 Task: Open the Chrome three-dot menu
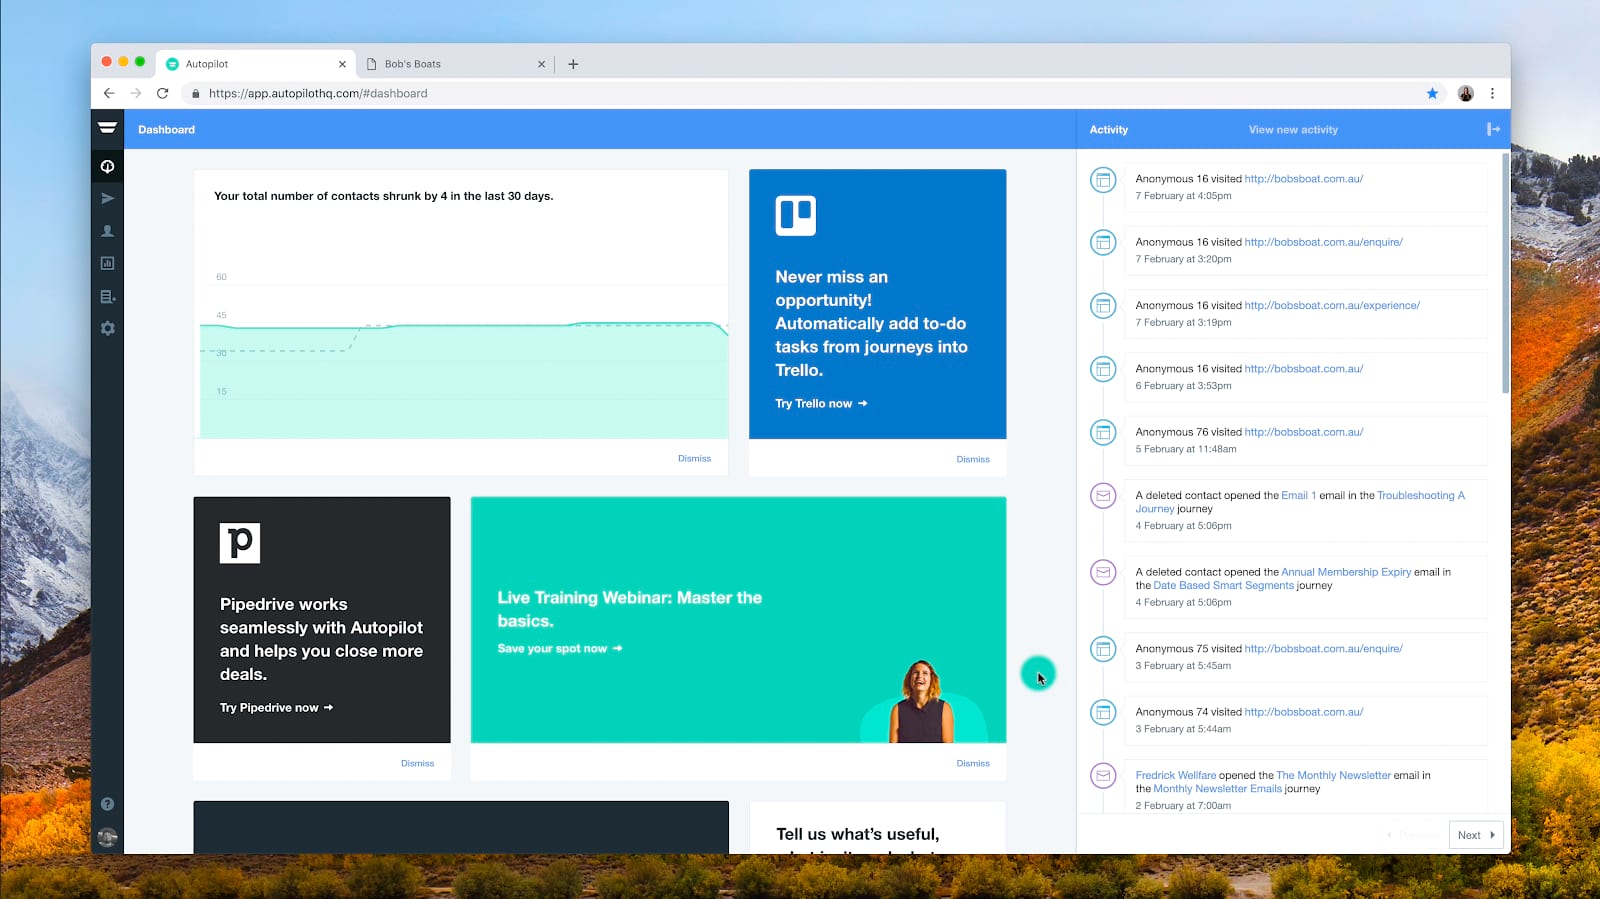pos(1492,93)
